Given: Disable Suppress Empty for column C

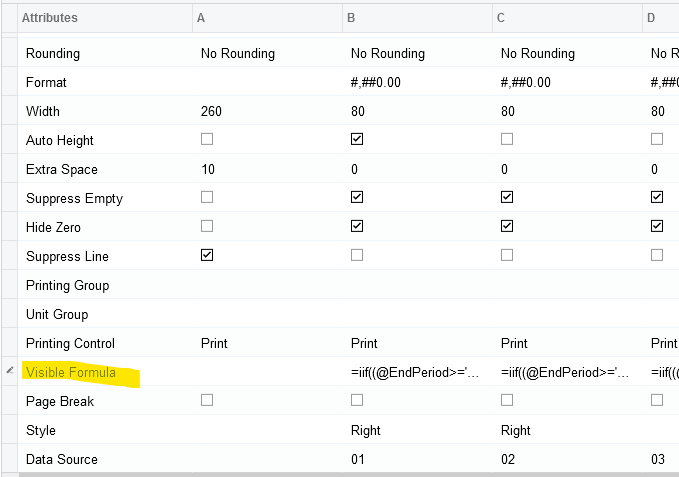Looking at the screenshot, I should coord(507,197).
